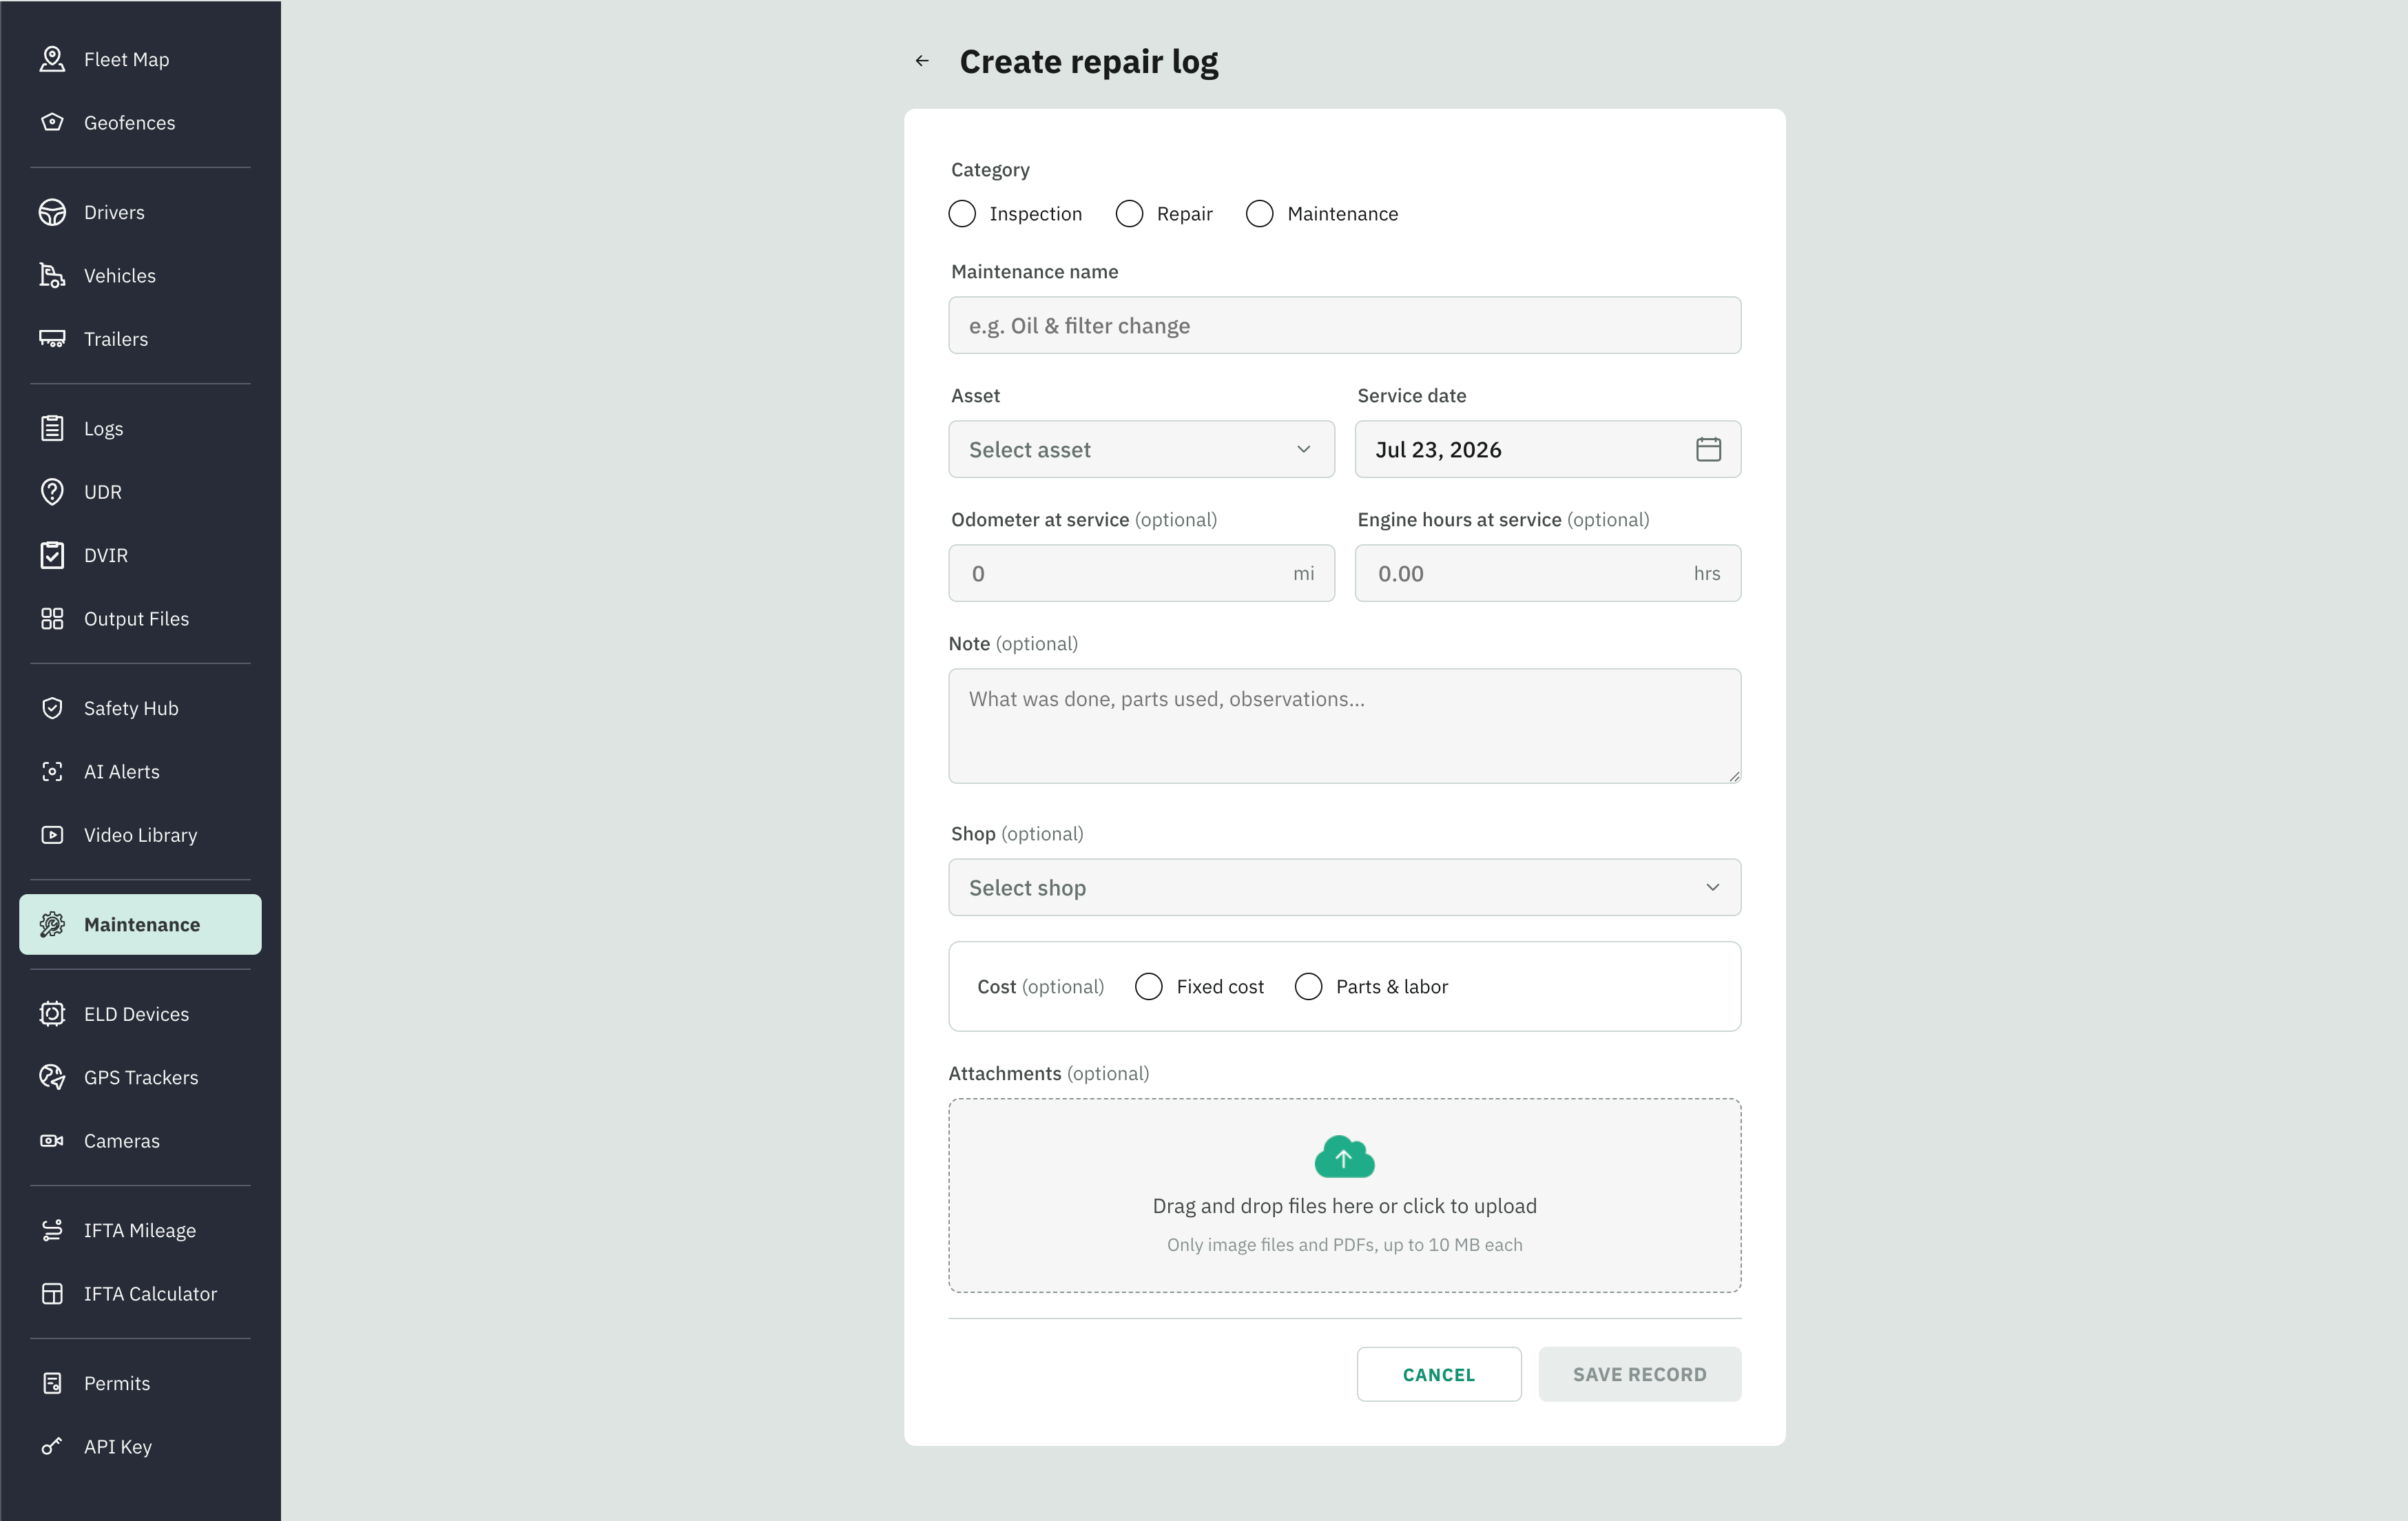Screen dimensions: 2408x1521
Task: Navigate to Geofences in sidebar
Action: pos(140,122)
